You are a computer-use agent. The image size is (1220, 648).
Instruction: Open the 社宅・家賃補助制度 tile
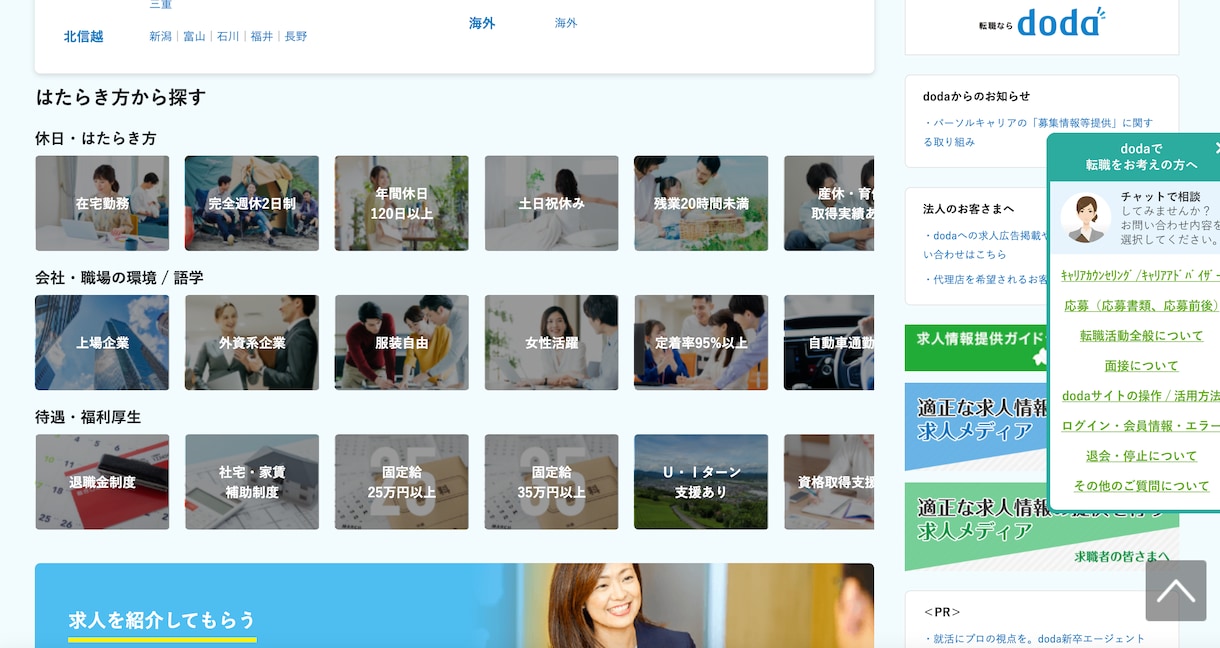[x=252, y=482]
